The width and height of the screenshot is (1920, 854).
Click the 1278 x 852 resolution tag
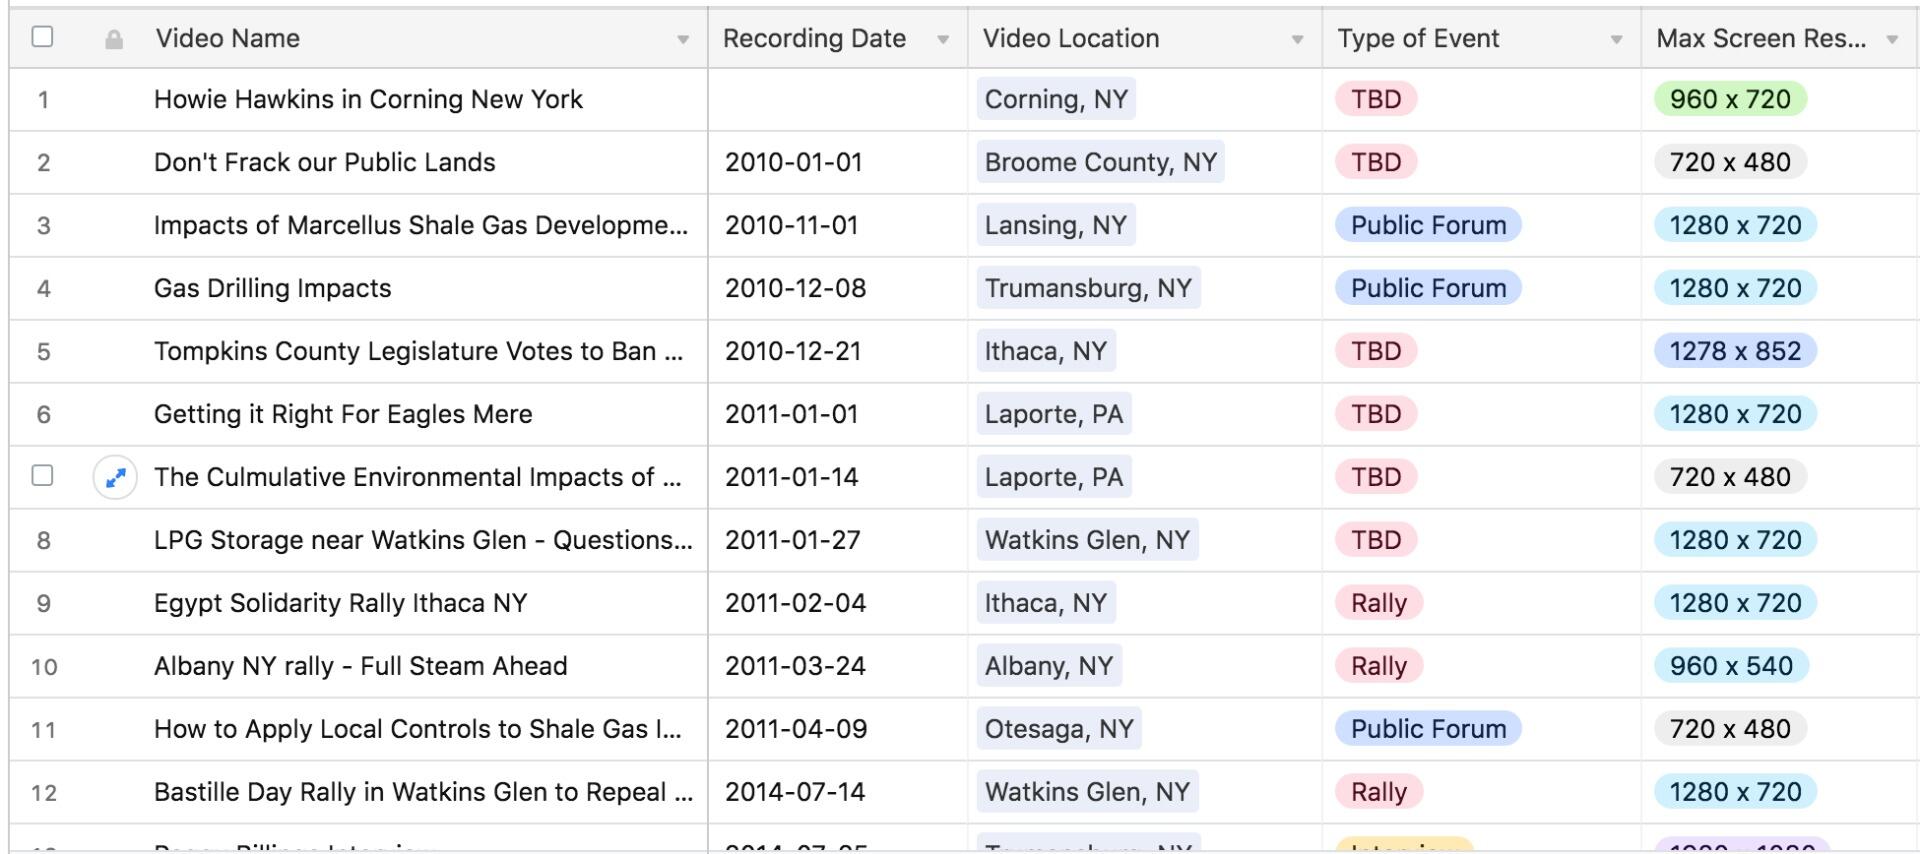pyautogui.click(x=1734, y=352)
